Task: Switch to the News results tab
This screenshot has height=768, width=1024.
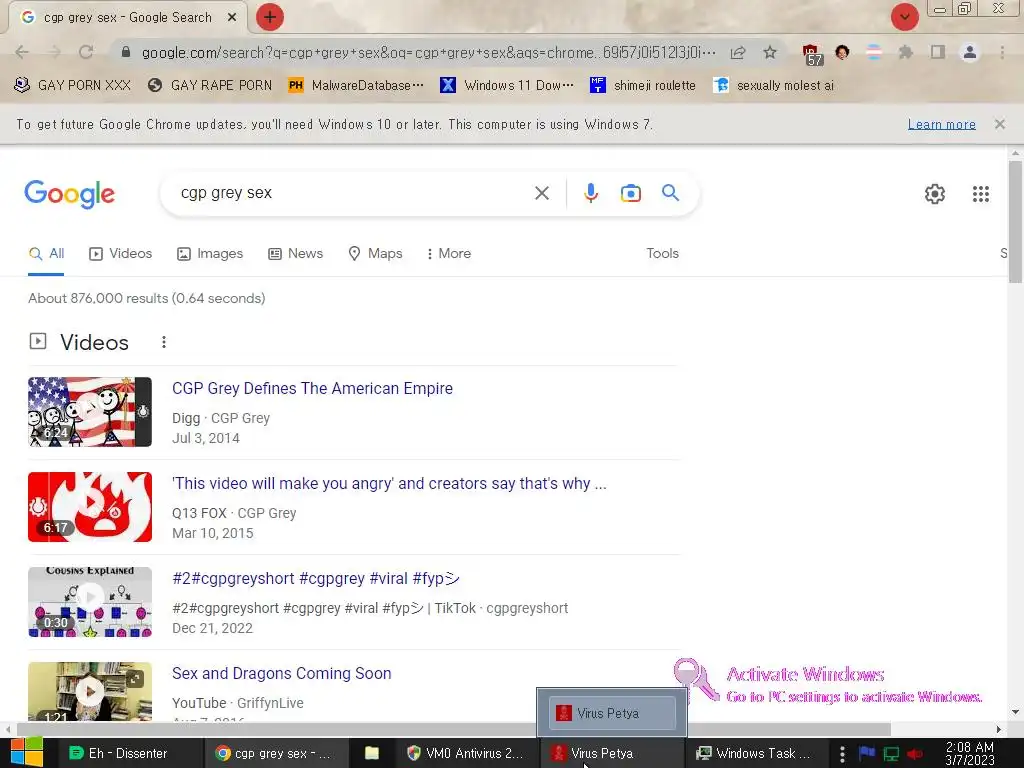Action: point(295,253)
